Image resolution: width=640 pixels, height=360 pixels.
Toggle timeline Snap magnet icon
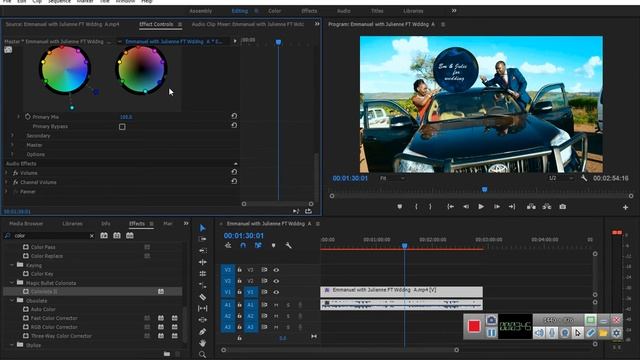(243, 245)
